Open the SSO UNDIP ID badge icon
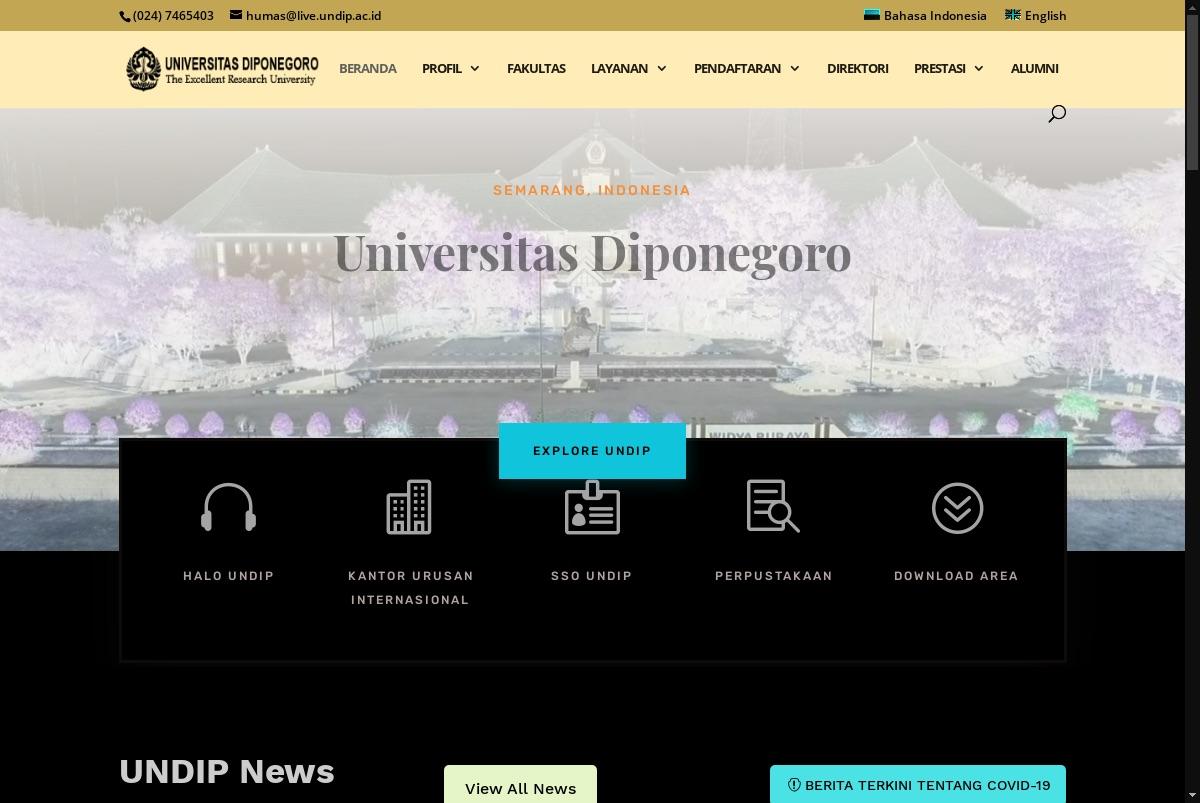 (592, 507)
